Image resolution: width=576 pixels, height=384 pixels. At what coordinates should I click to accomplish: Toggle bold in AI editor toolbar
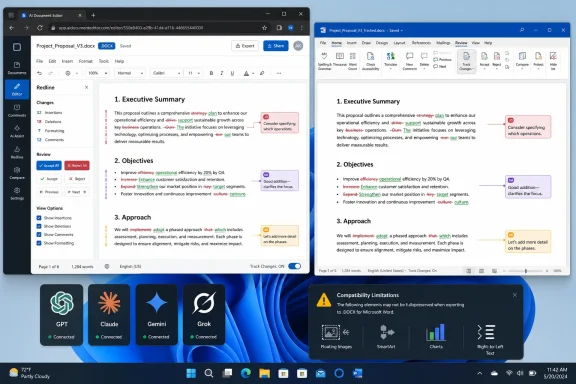[211, 73]
